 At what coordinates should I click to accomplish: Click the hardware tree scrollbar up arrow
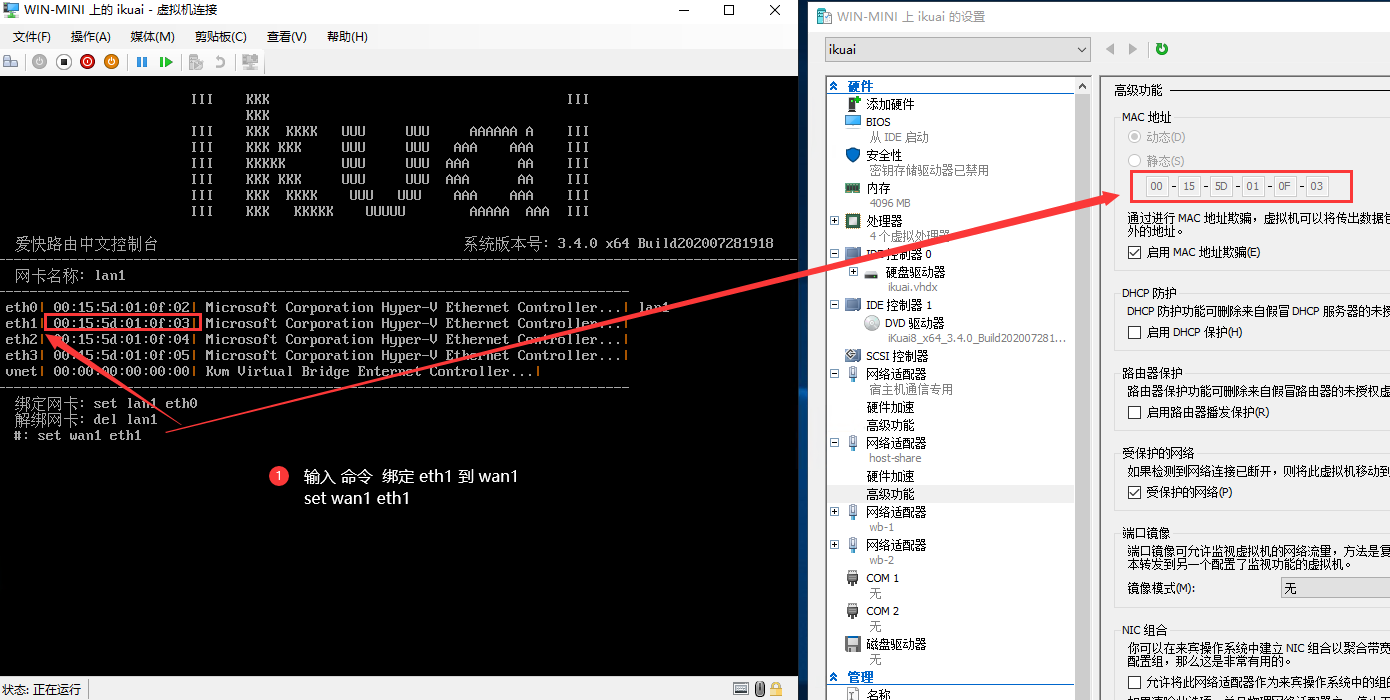1081,87
